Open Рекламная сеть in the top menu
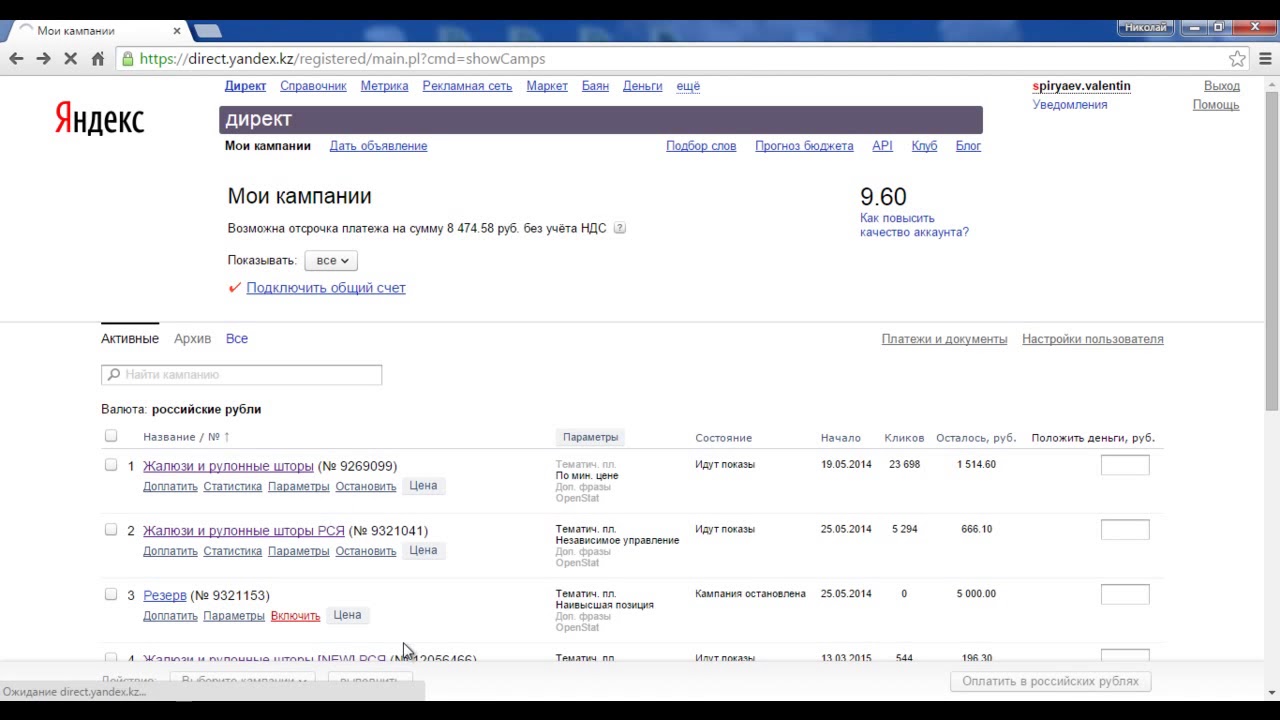Viewport: 1280px width, 720px height. pos(467,86)
